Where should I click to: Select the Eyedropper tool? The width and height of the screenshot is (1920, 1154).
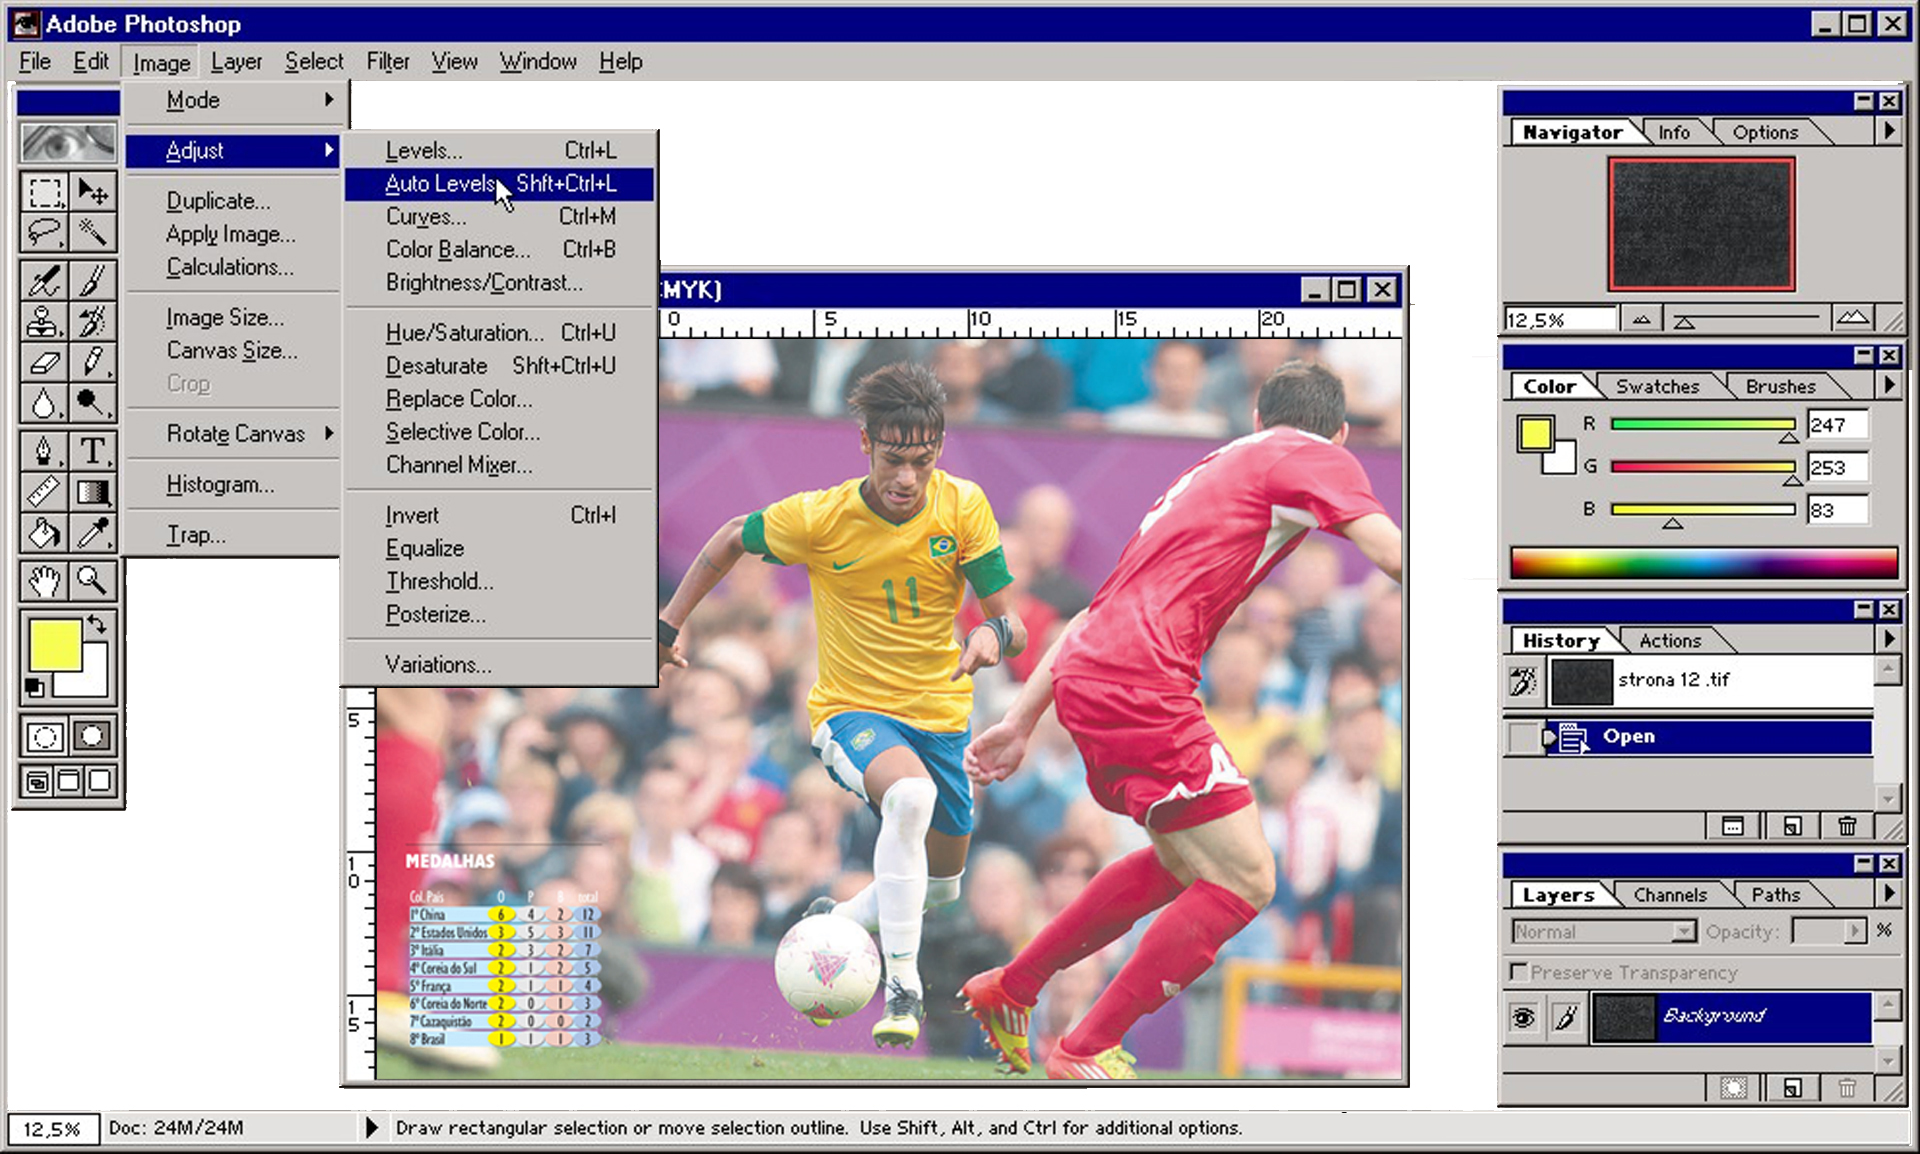(93, 533)
